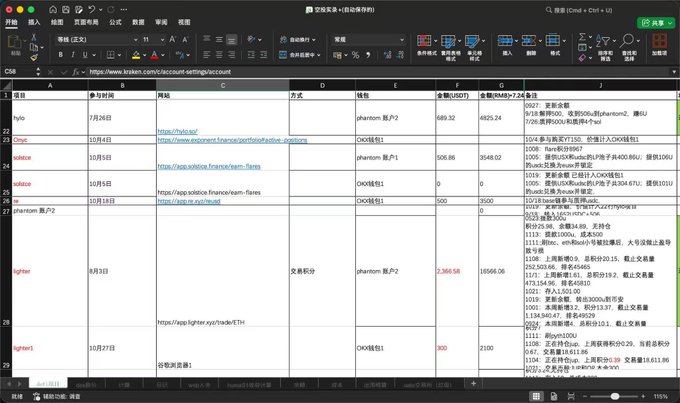Expand Merge and Center (合并后居中) dropdown arrow
The width and height of the screenshot is (680, 403).
coord(319,55)
